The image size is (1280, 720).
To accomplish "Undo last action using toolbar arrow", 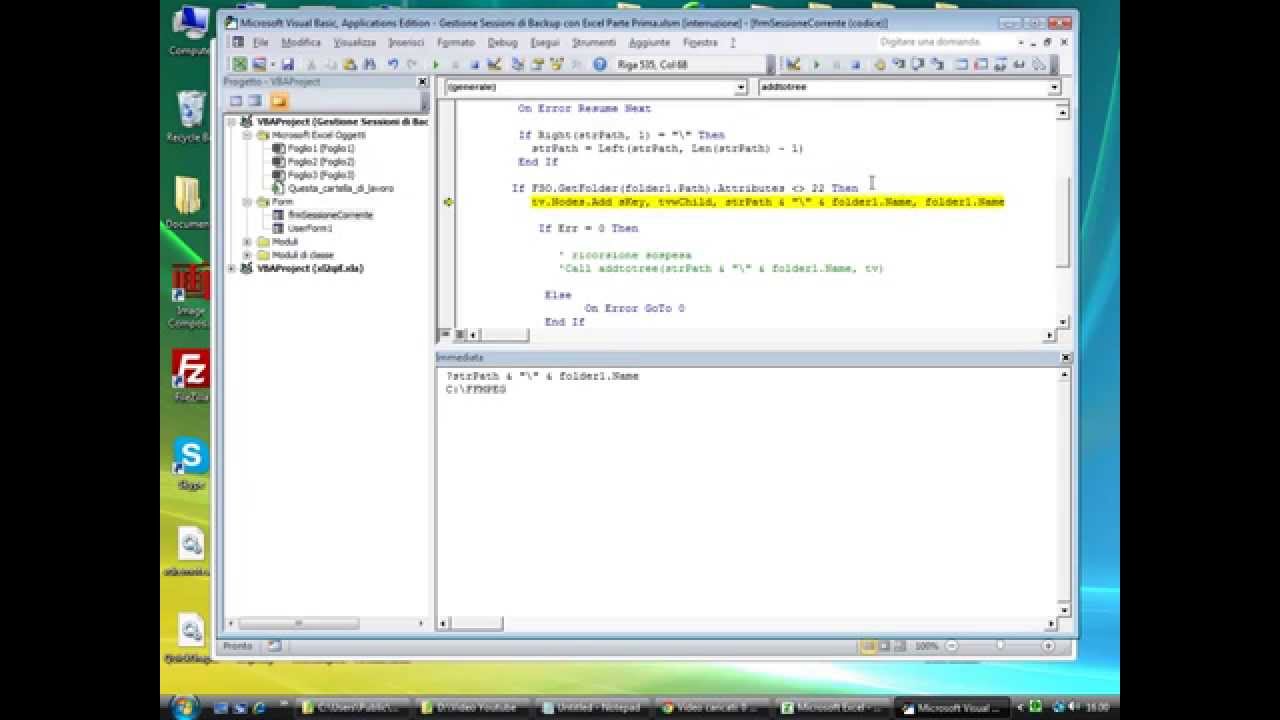I will [393, 64].
